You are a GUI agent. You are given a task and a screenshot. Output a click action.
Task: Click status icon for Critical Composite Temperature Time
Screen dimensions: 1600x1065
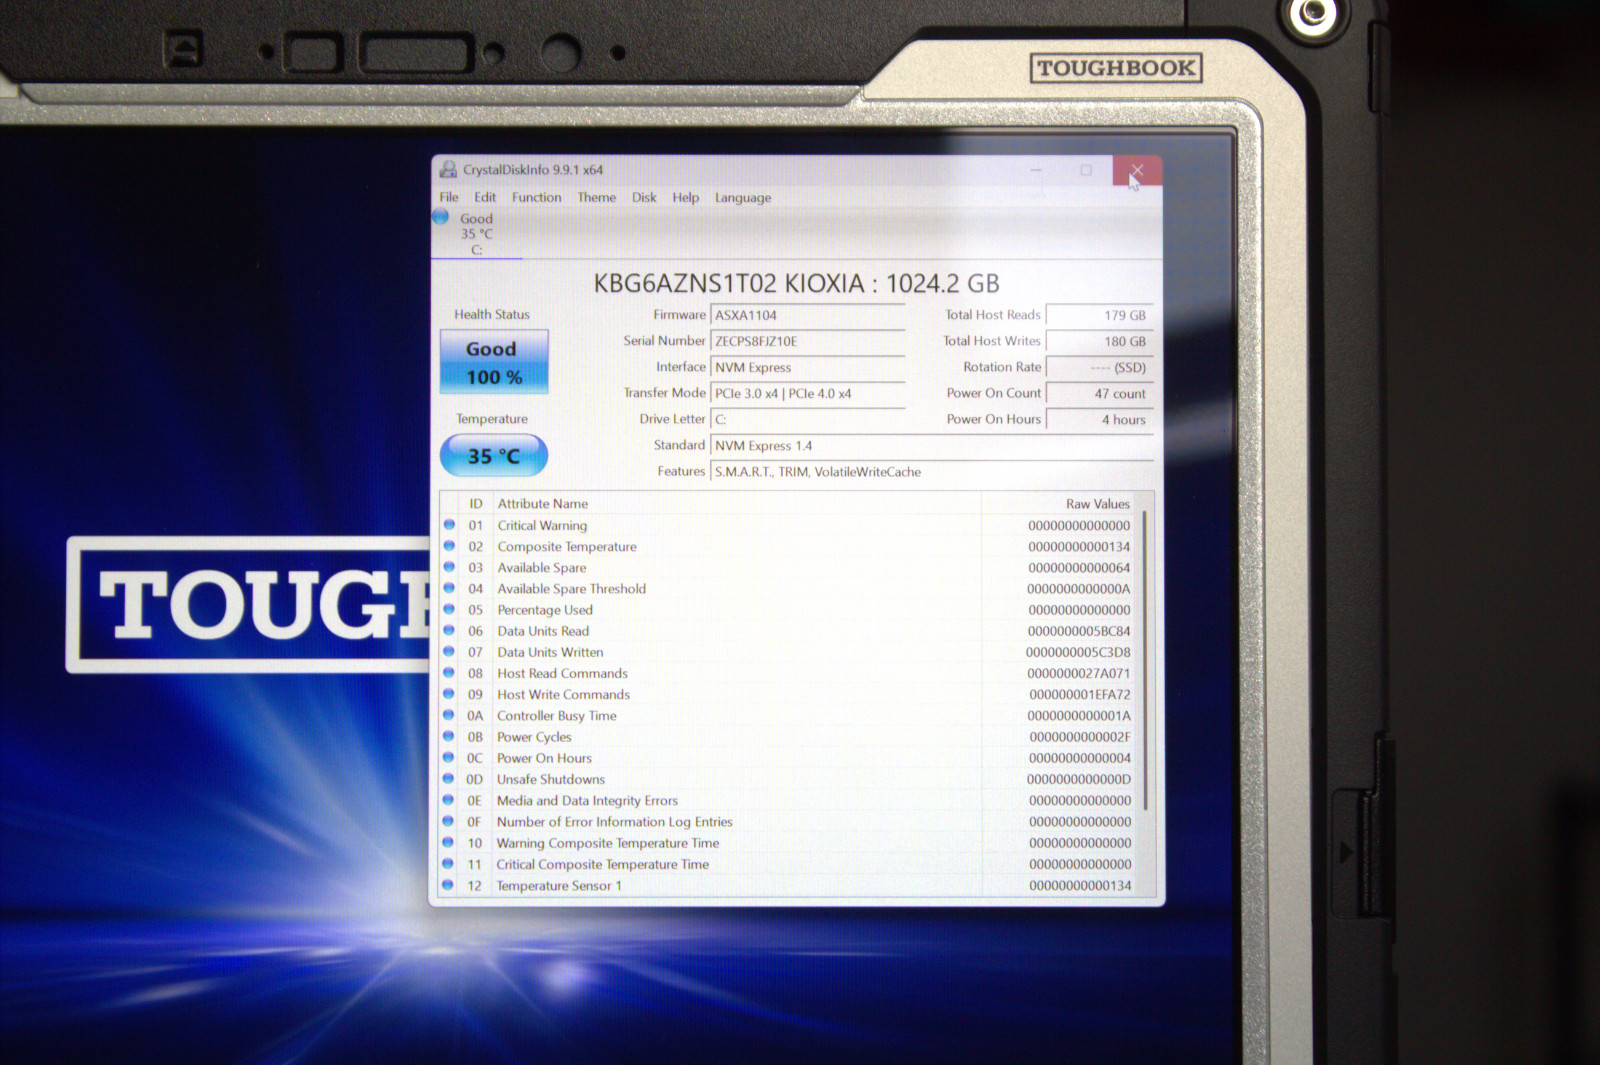pyautogui.click(x=448, y=863)
